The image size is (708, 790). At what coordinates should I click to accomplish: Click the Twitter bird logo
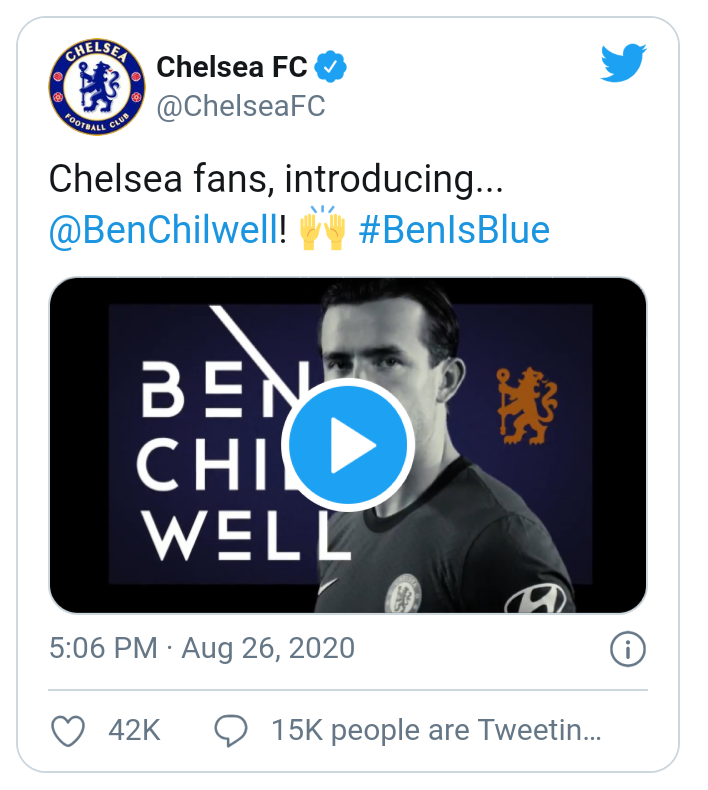[x=624, y=66]
